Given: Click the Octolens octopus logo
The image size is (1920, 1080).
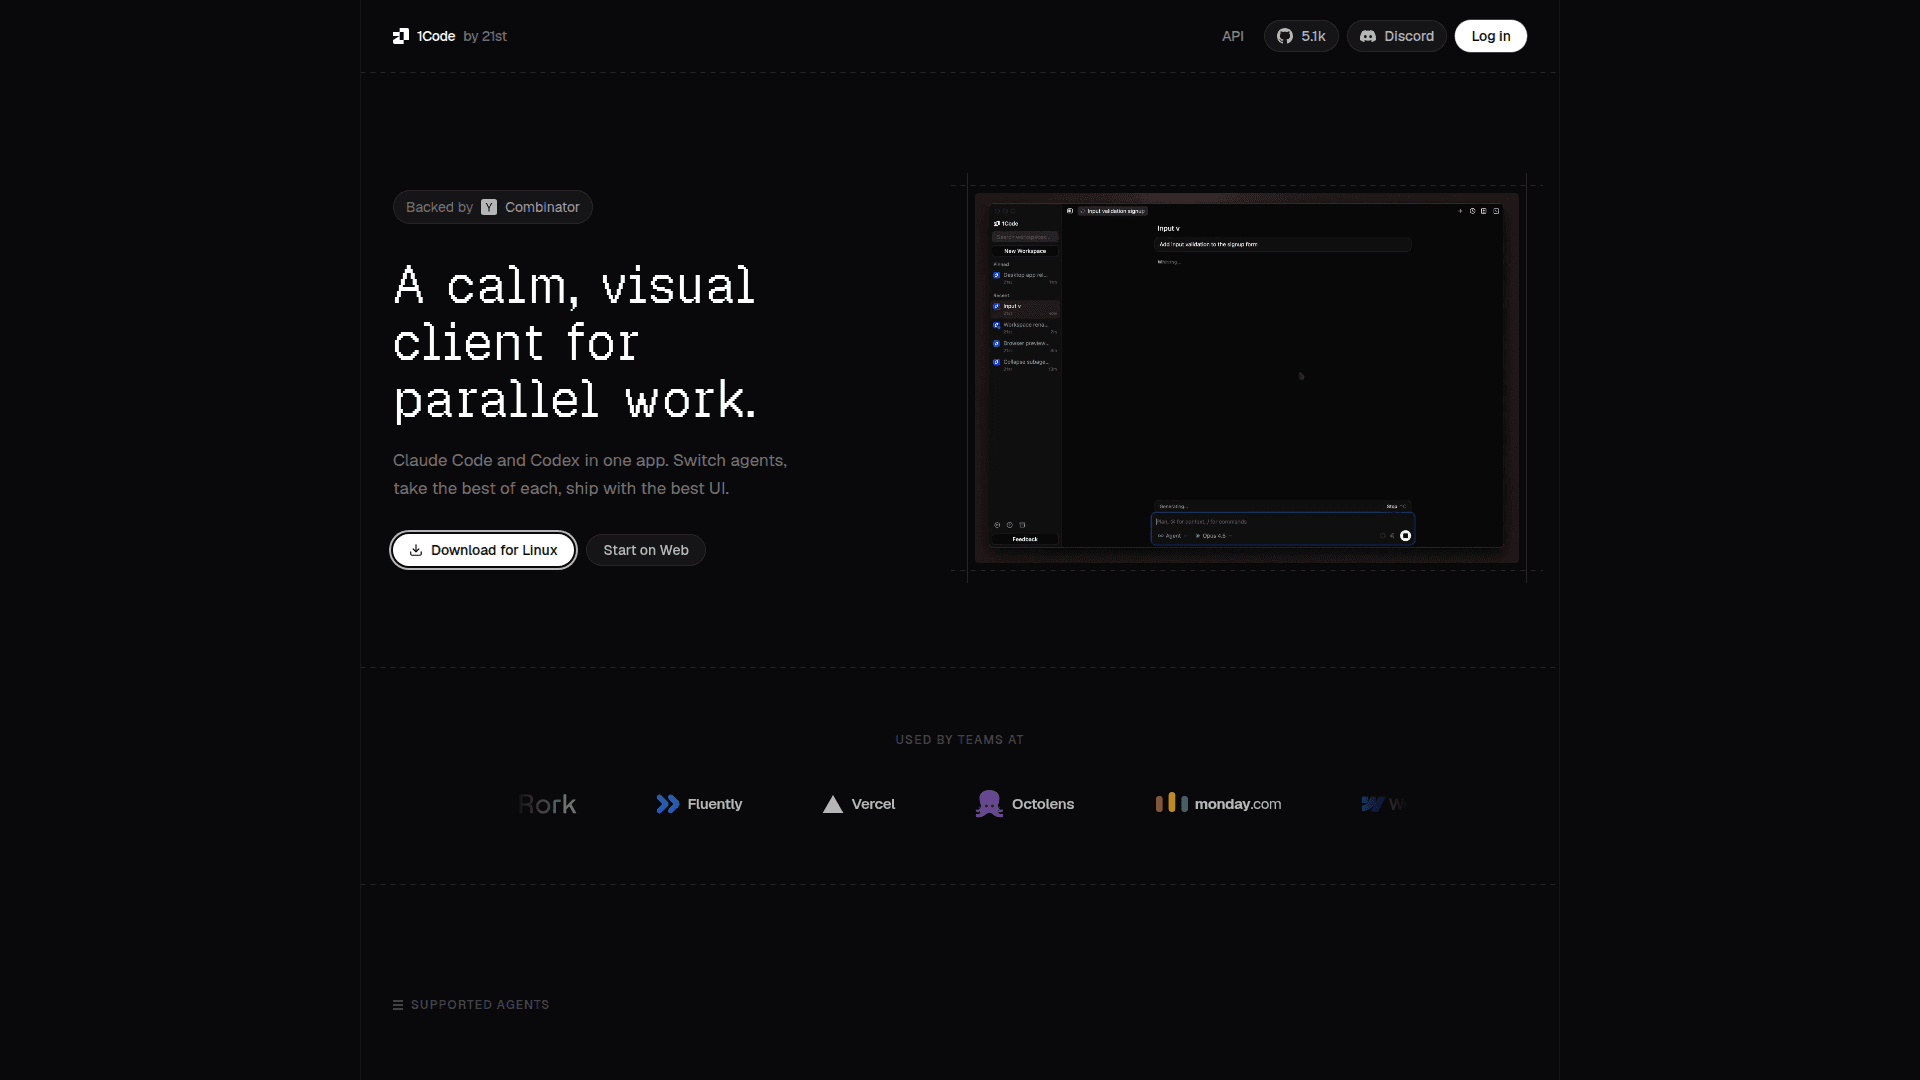Looking at the screenshot, I should coord(989,804).
